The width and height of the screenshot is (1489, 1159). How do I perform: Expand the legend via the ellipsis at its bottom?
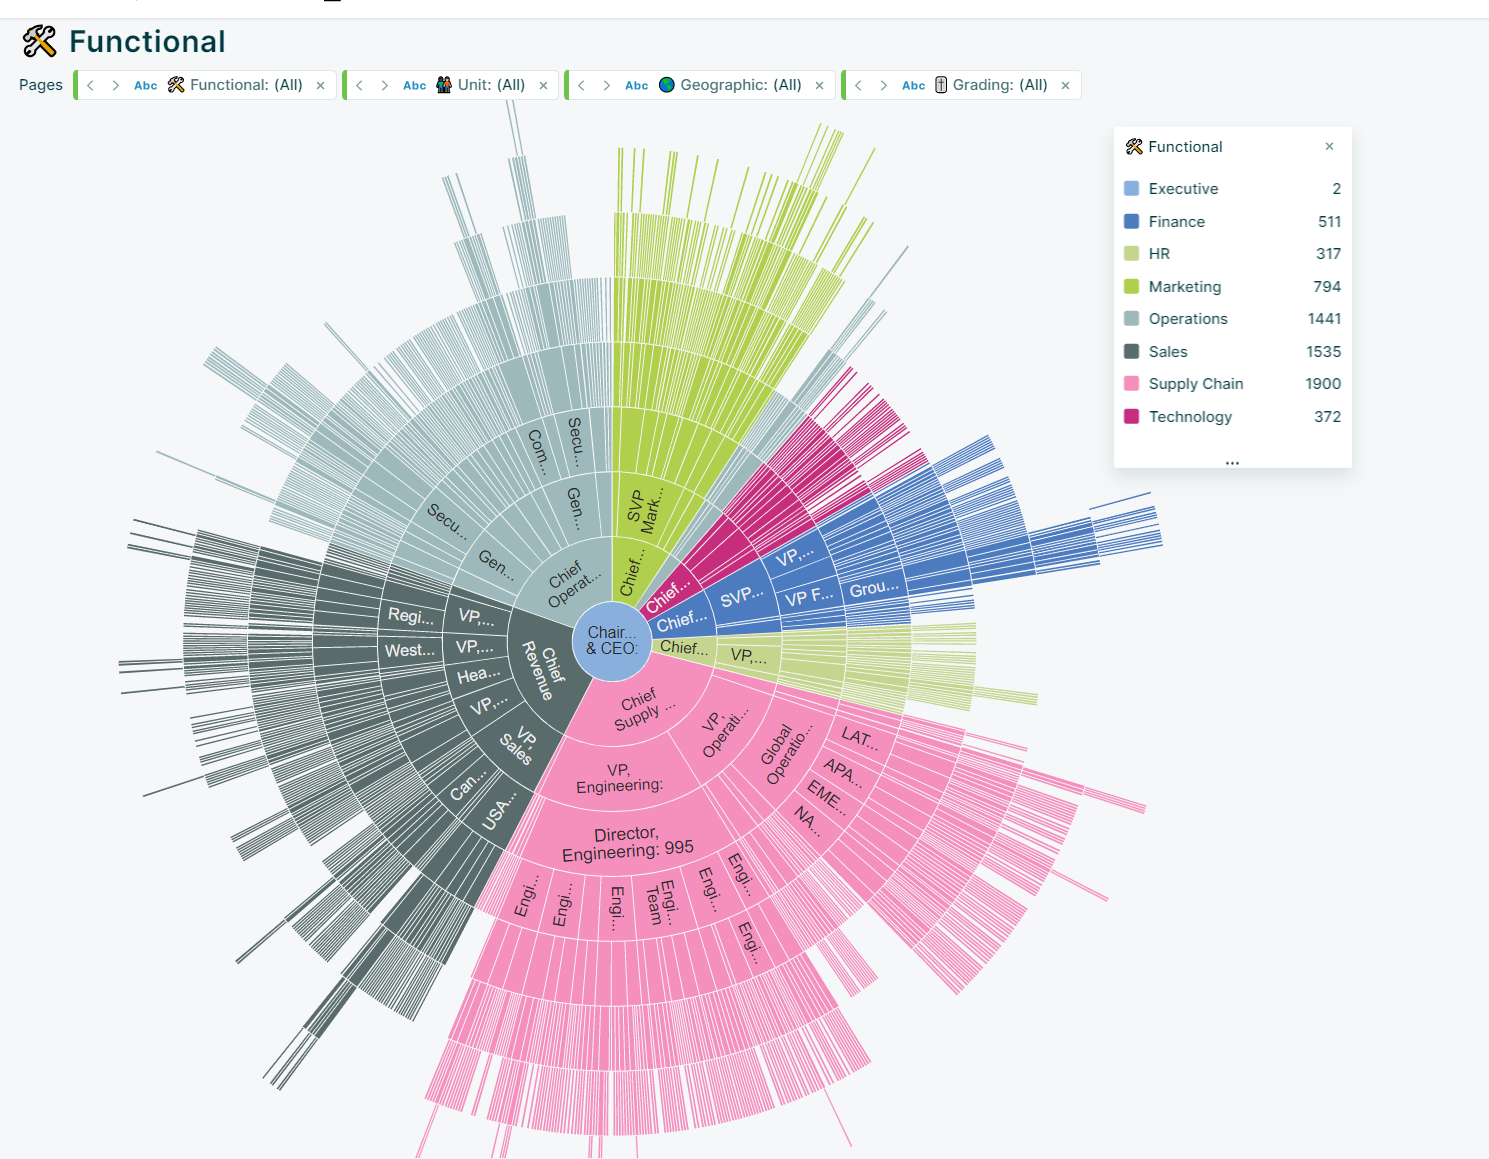click(1232, 461)
